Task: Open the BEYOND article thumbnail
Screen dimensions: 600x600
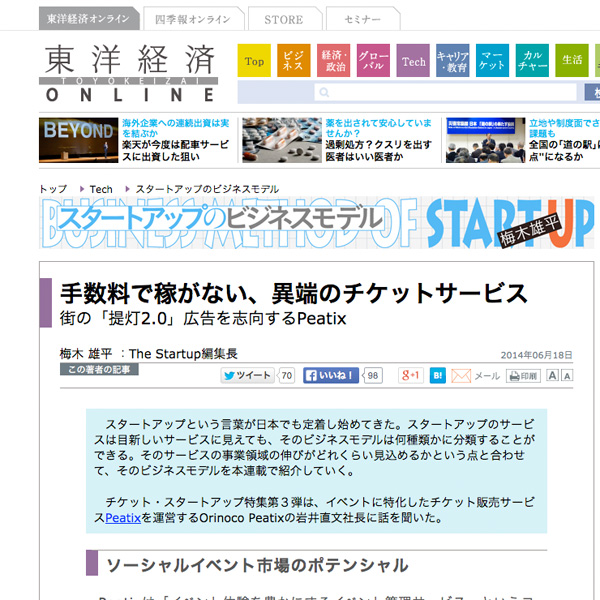Action: click(77, 141)
